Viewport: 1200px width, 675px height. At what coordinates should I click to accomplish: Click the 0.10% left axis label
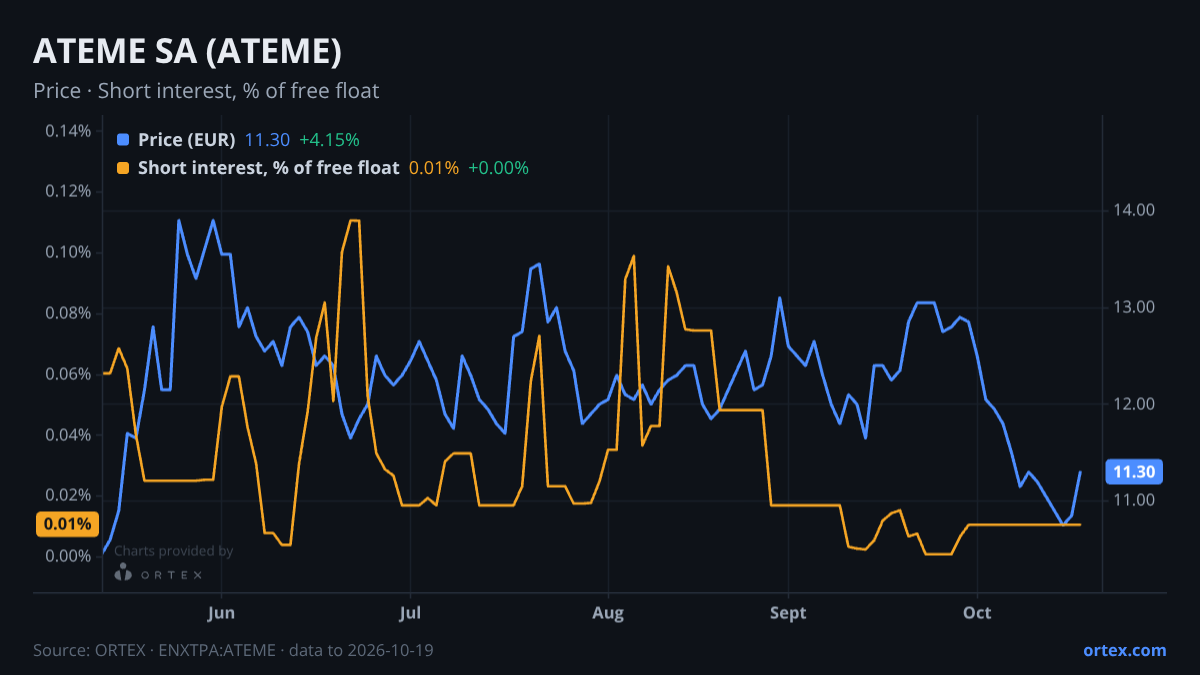click(x=68, y=252)
